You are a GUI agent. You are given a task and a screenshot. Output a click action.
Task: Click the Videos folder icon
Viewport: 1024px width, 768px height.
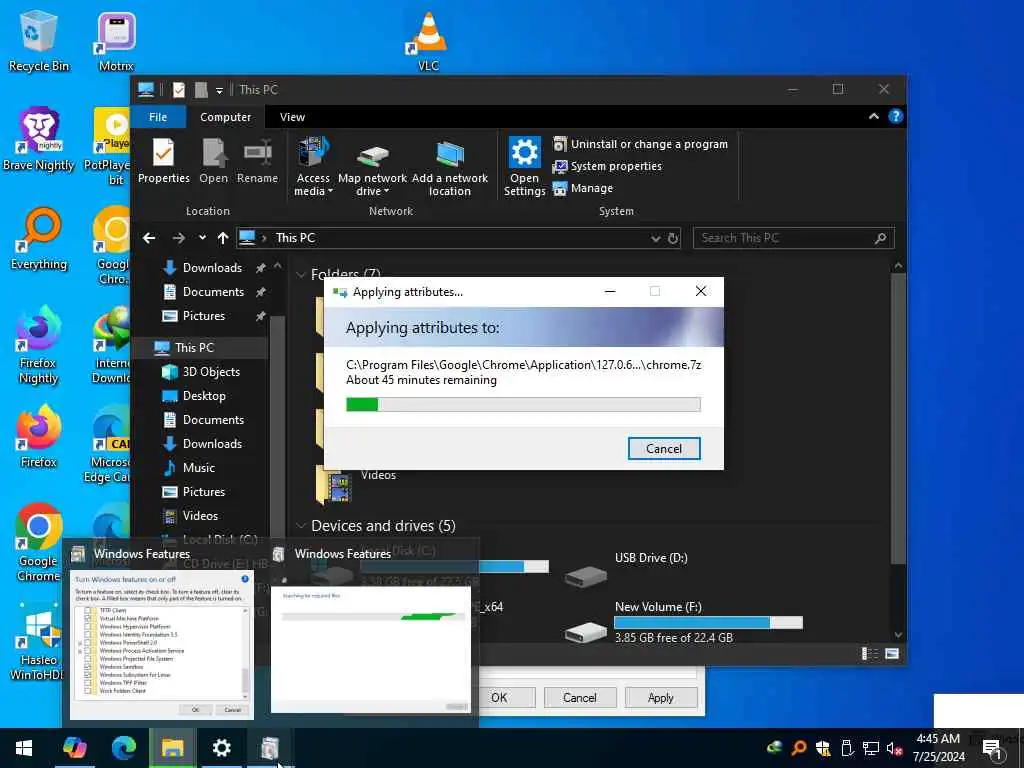[334, 485]
